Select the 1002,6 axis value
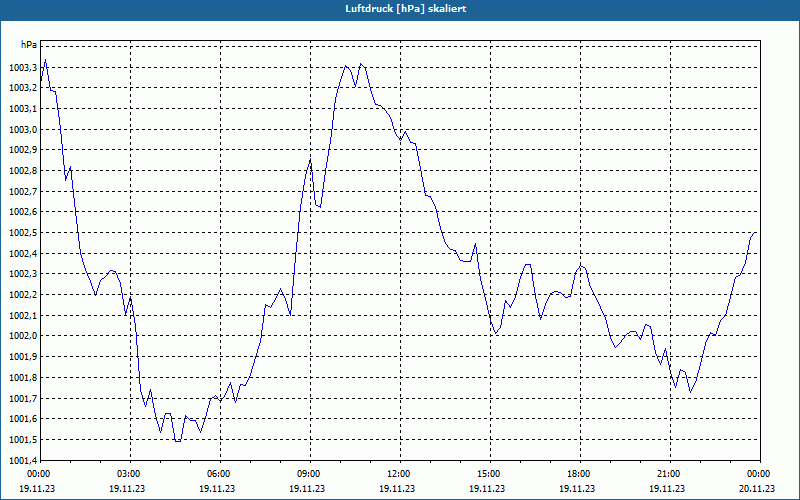800x500 pixels. 23,212
